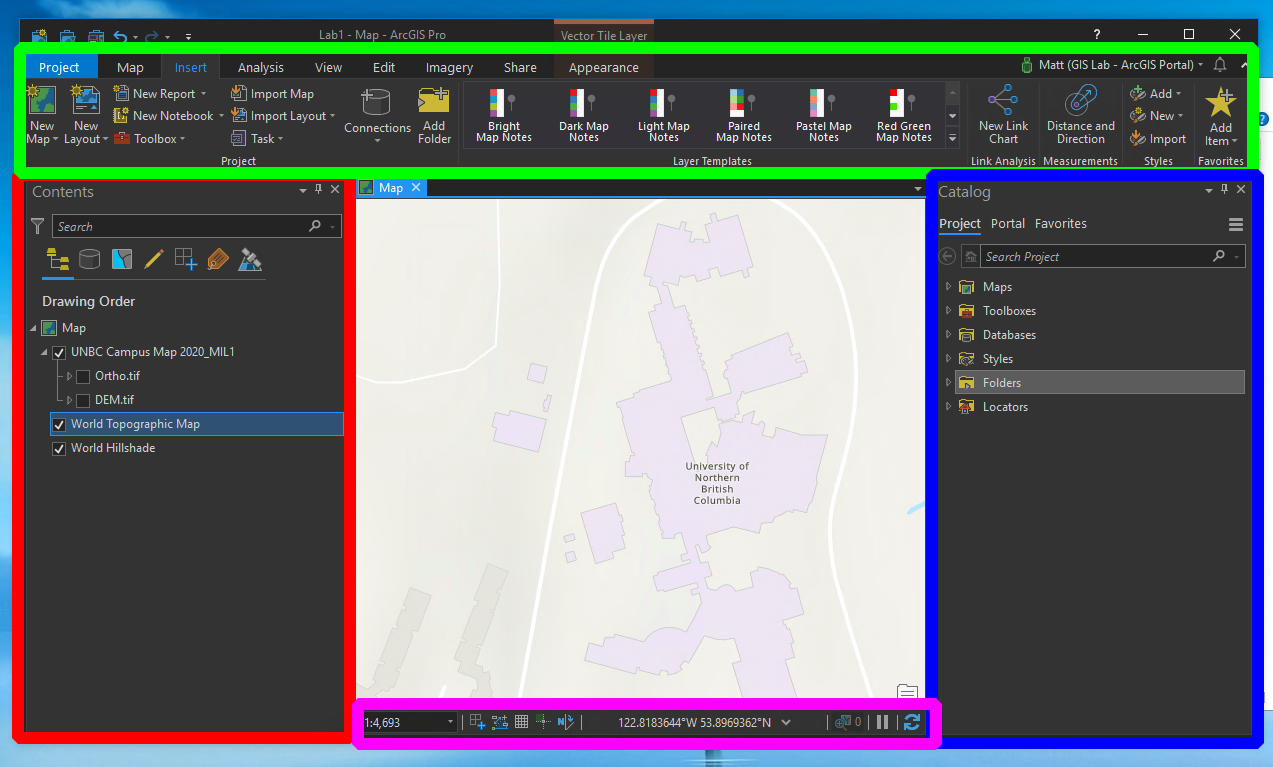Choose the Pastel Map Notes template
This screenshot has height=767, width=1273.
823,116
